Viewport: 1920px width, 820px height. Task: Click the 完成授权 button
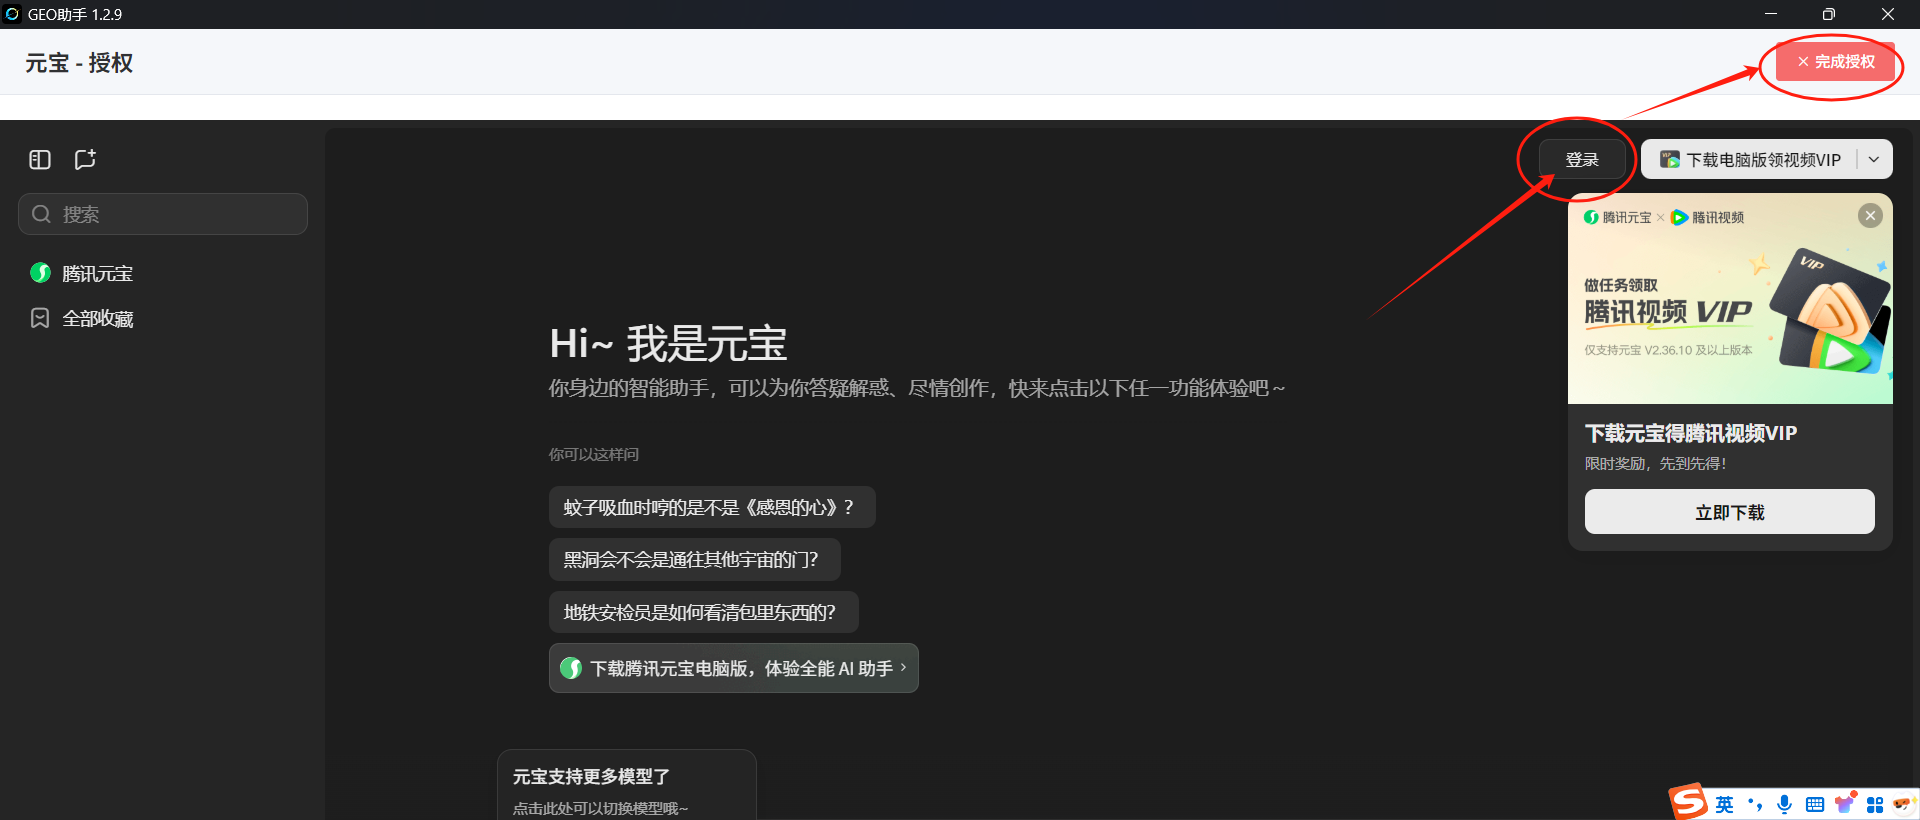[x=1835, y=62]
